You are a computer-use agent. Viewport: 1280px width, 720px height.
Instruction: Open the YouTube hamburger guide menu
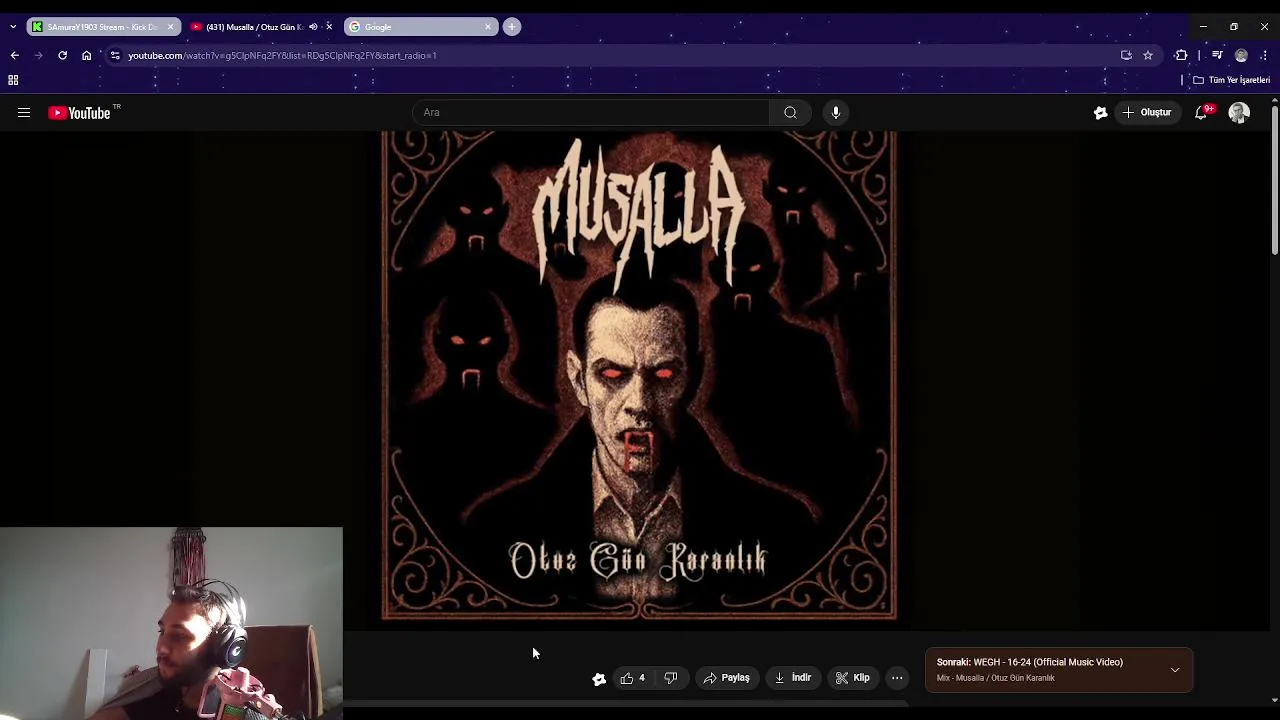pos(23,113)
